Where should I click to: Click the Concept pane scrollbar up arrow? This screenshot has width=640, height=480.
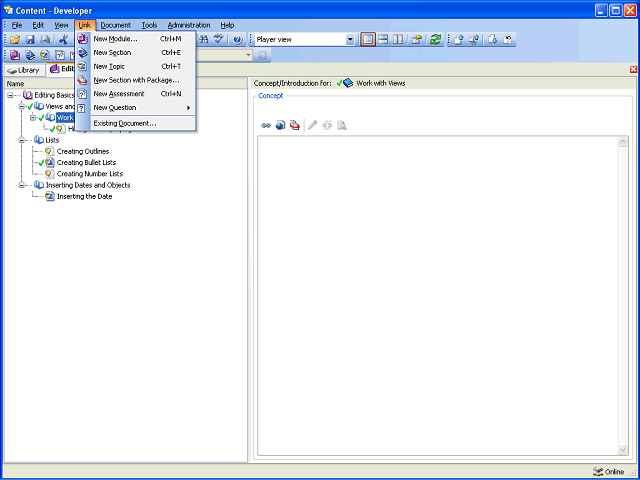[623, 142]
